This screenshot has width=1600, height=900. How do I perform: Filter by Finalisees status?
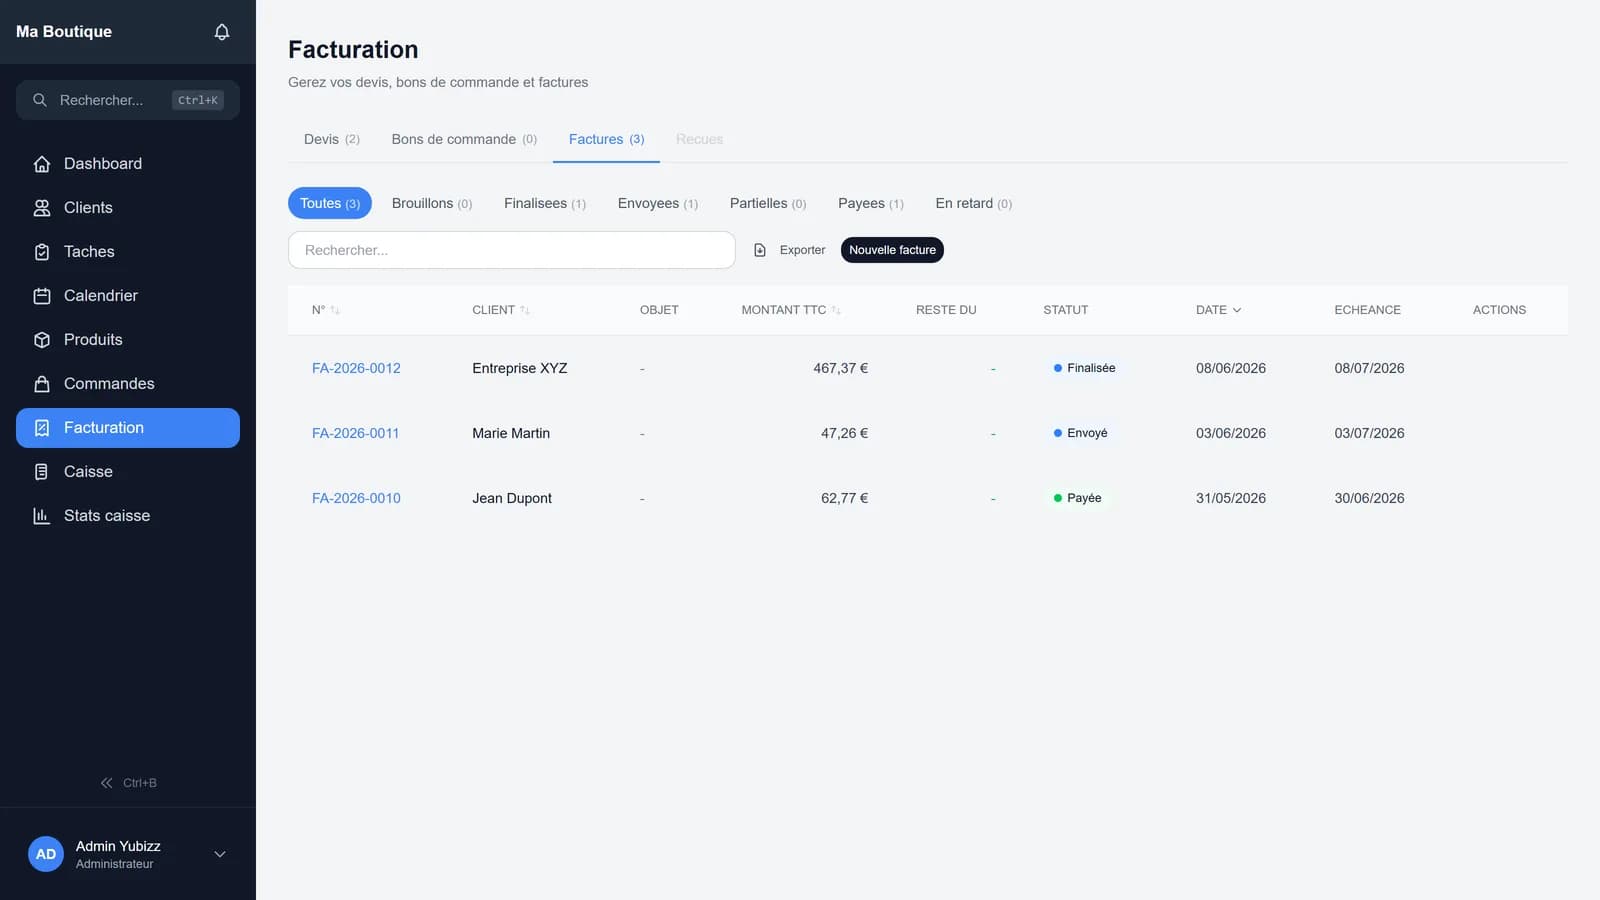[545, 203]
